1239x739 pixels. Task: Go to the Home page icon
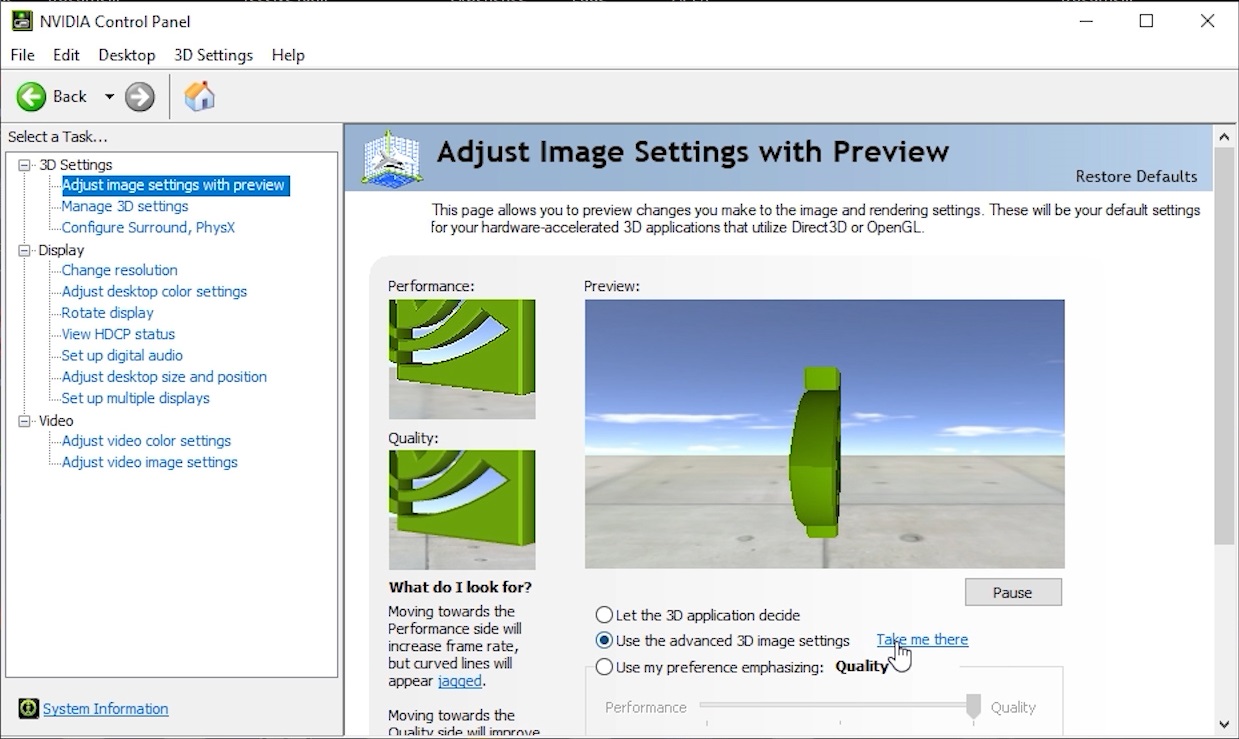coord(200,96)
